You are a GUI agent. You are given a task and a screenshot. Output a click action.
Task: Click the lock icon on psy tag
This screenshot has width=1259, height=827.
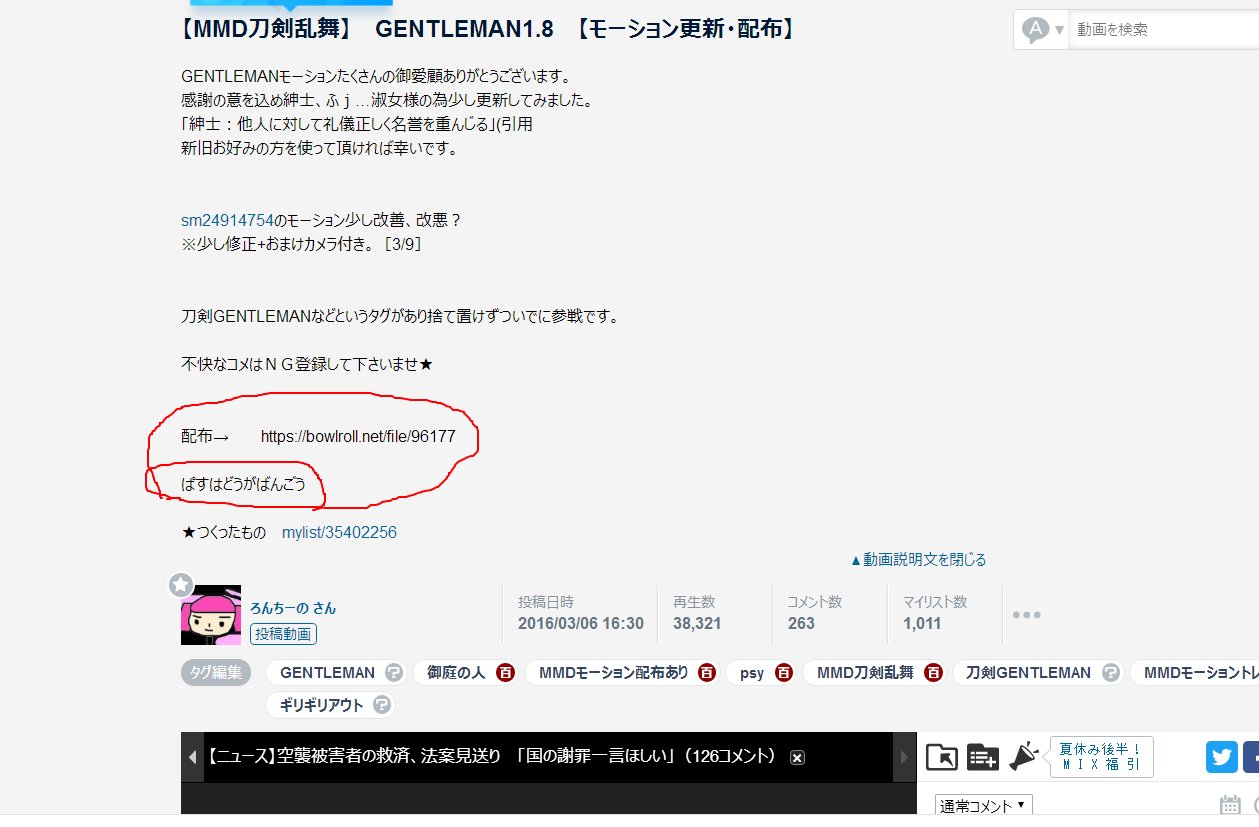[x=783, y=672]
